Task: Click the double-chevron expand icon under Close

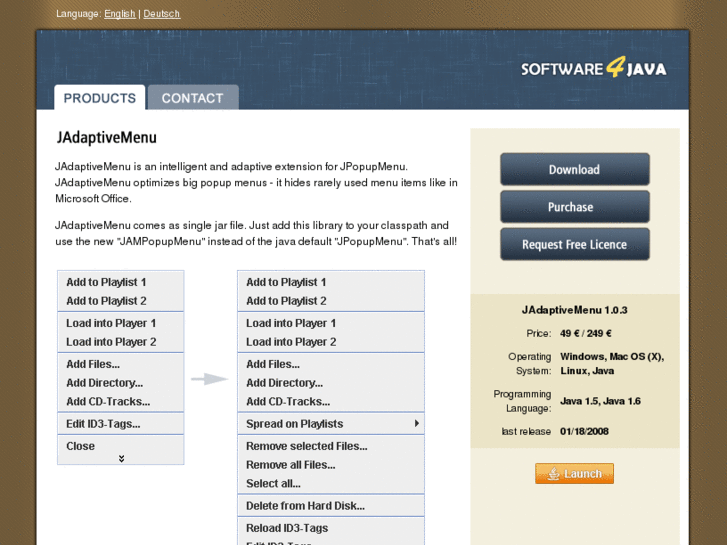Action: pos(121,458)
